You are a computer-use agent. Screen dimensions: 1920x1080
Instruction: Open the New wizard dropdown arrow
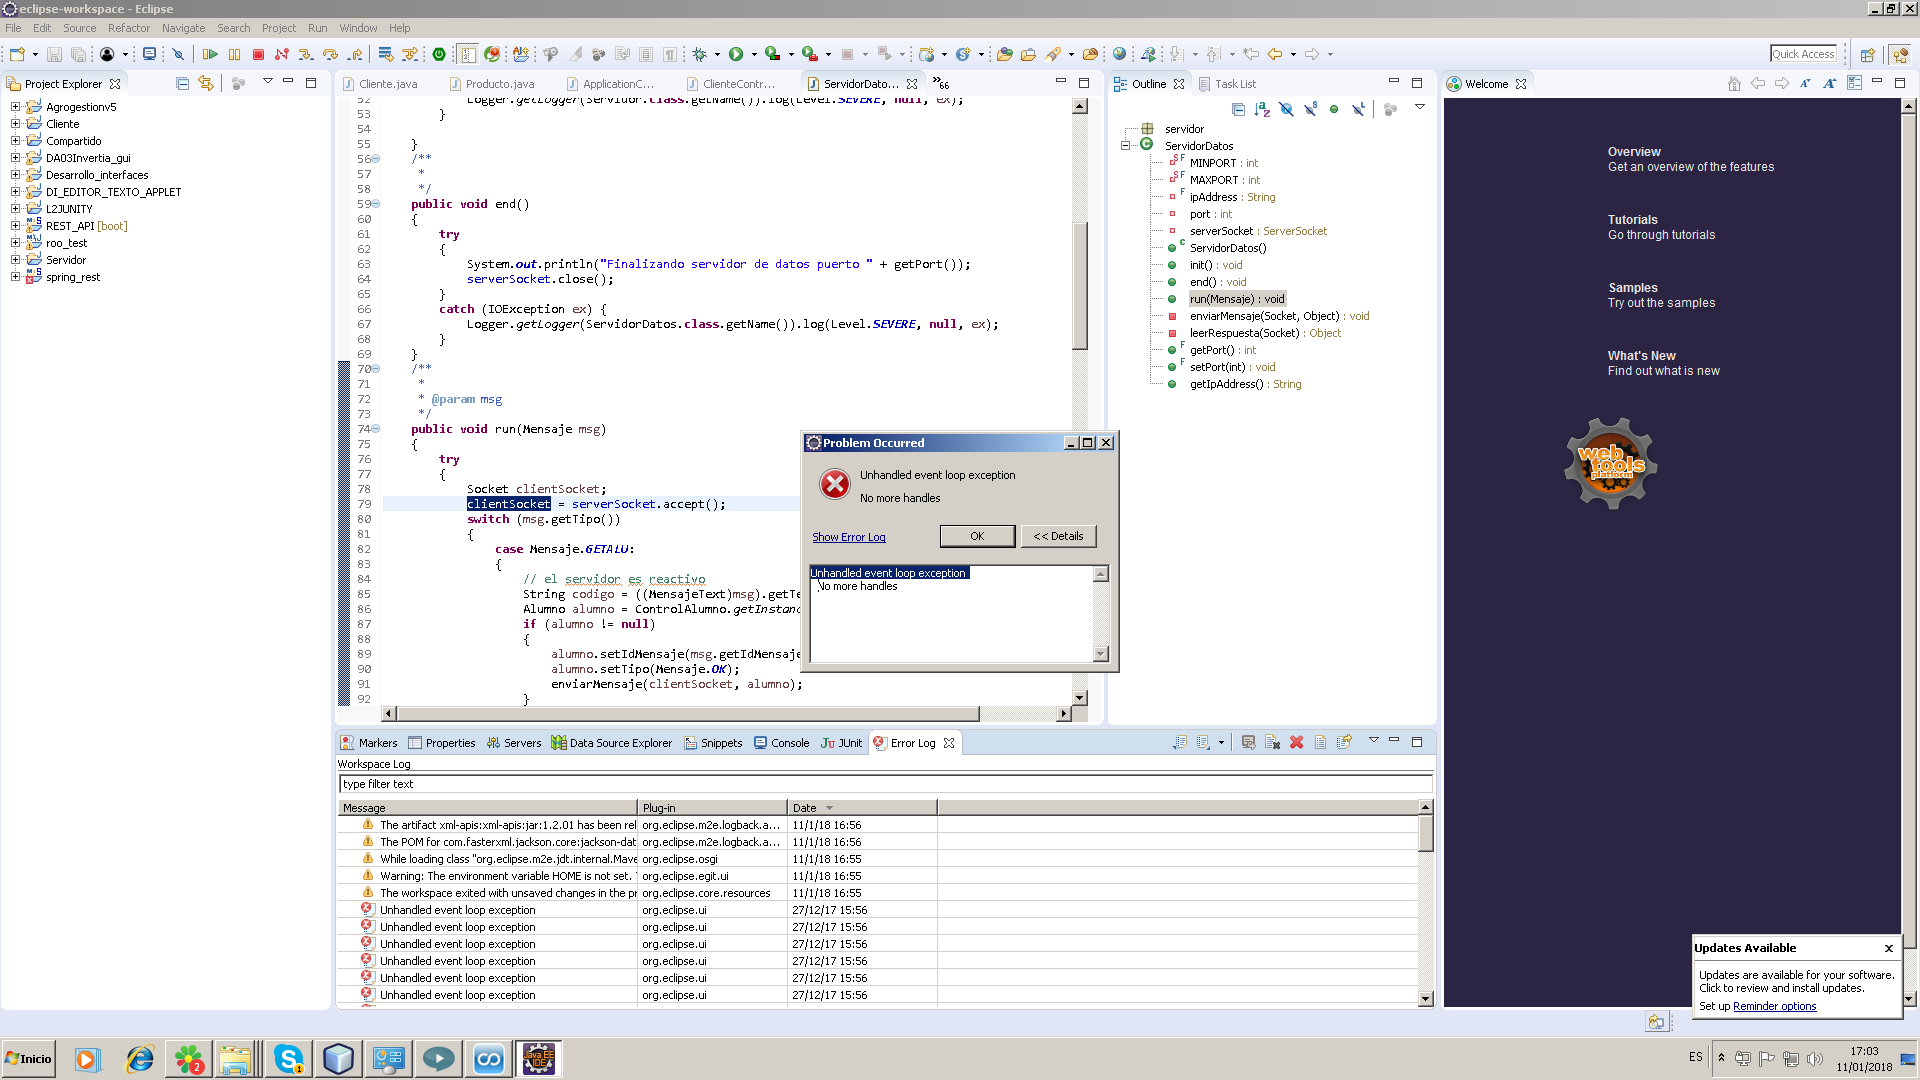pyautogui.click(x=35, y=55)
